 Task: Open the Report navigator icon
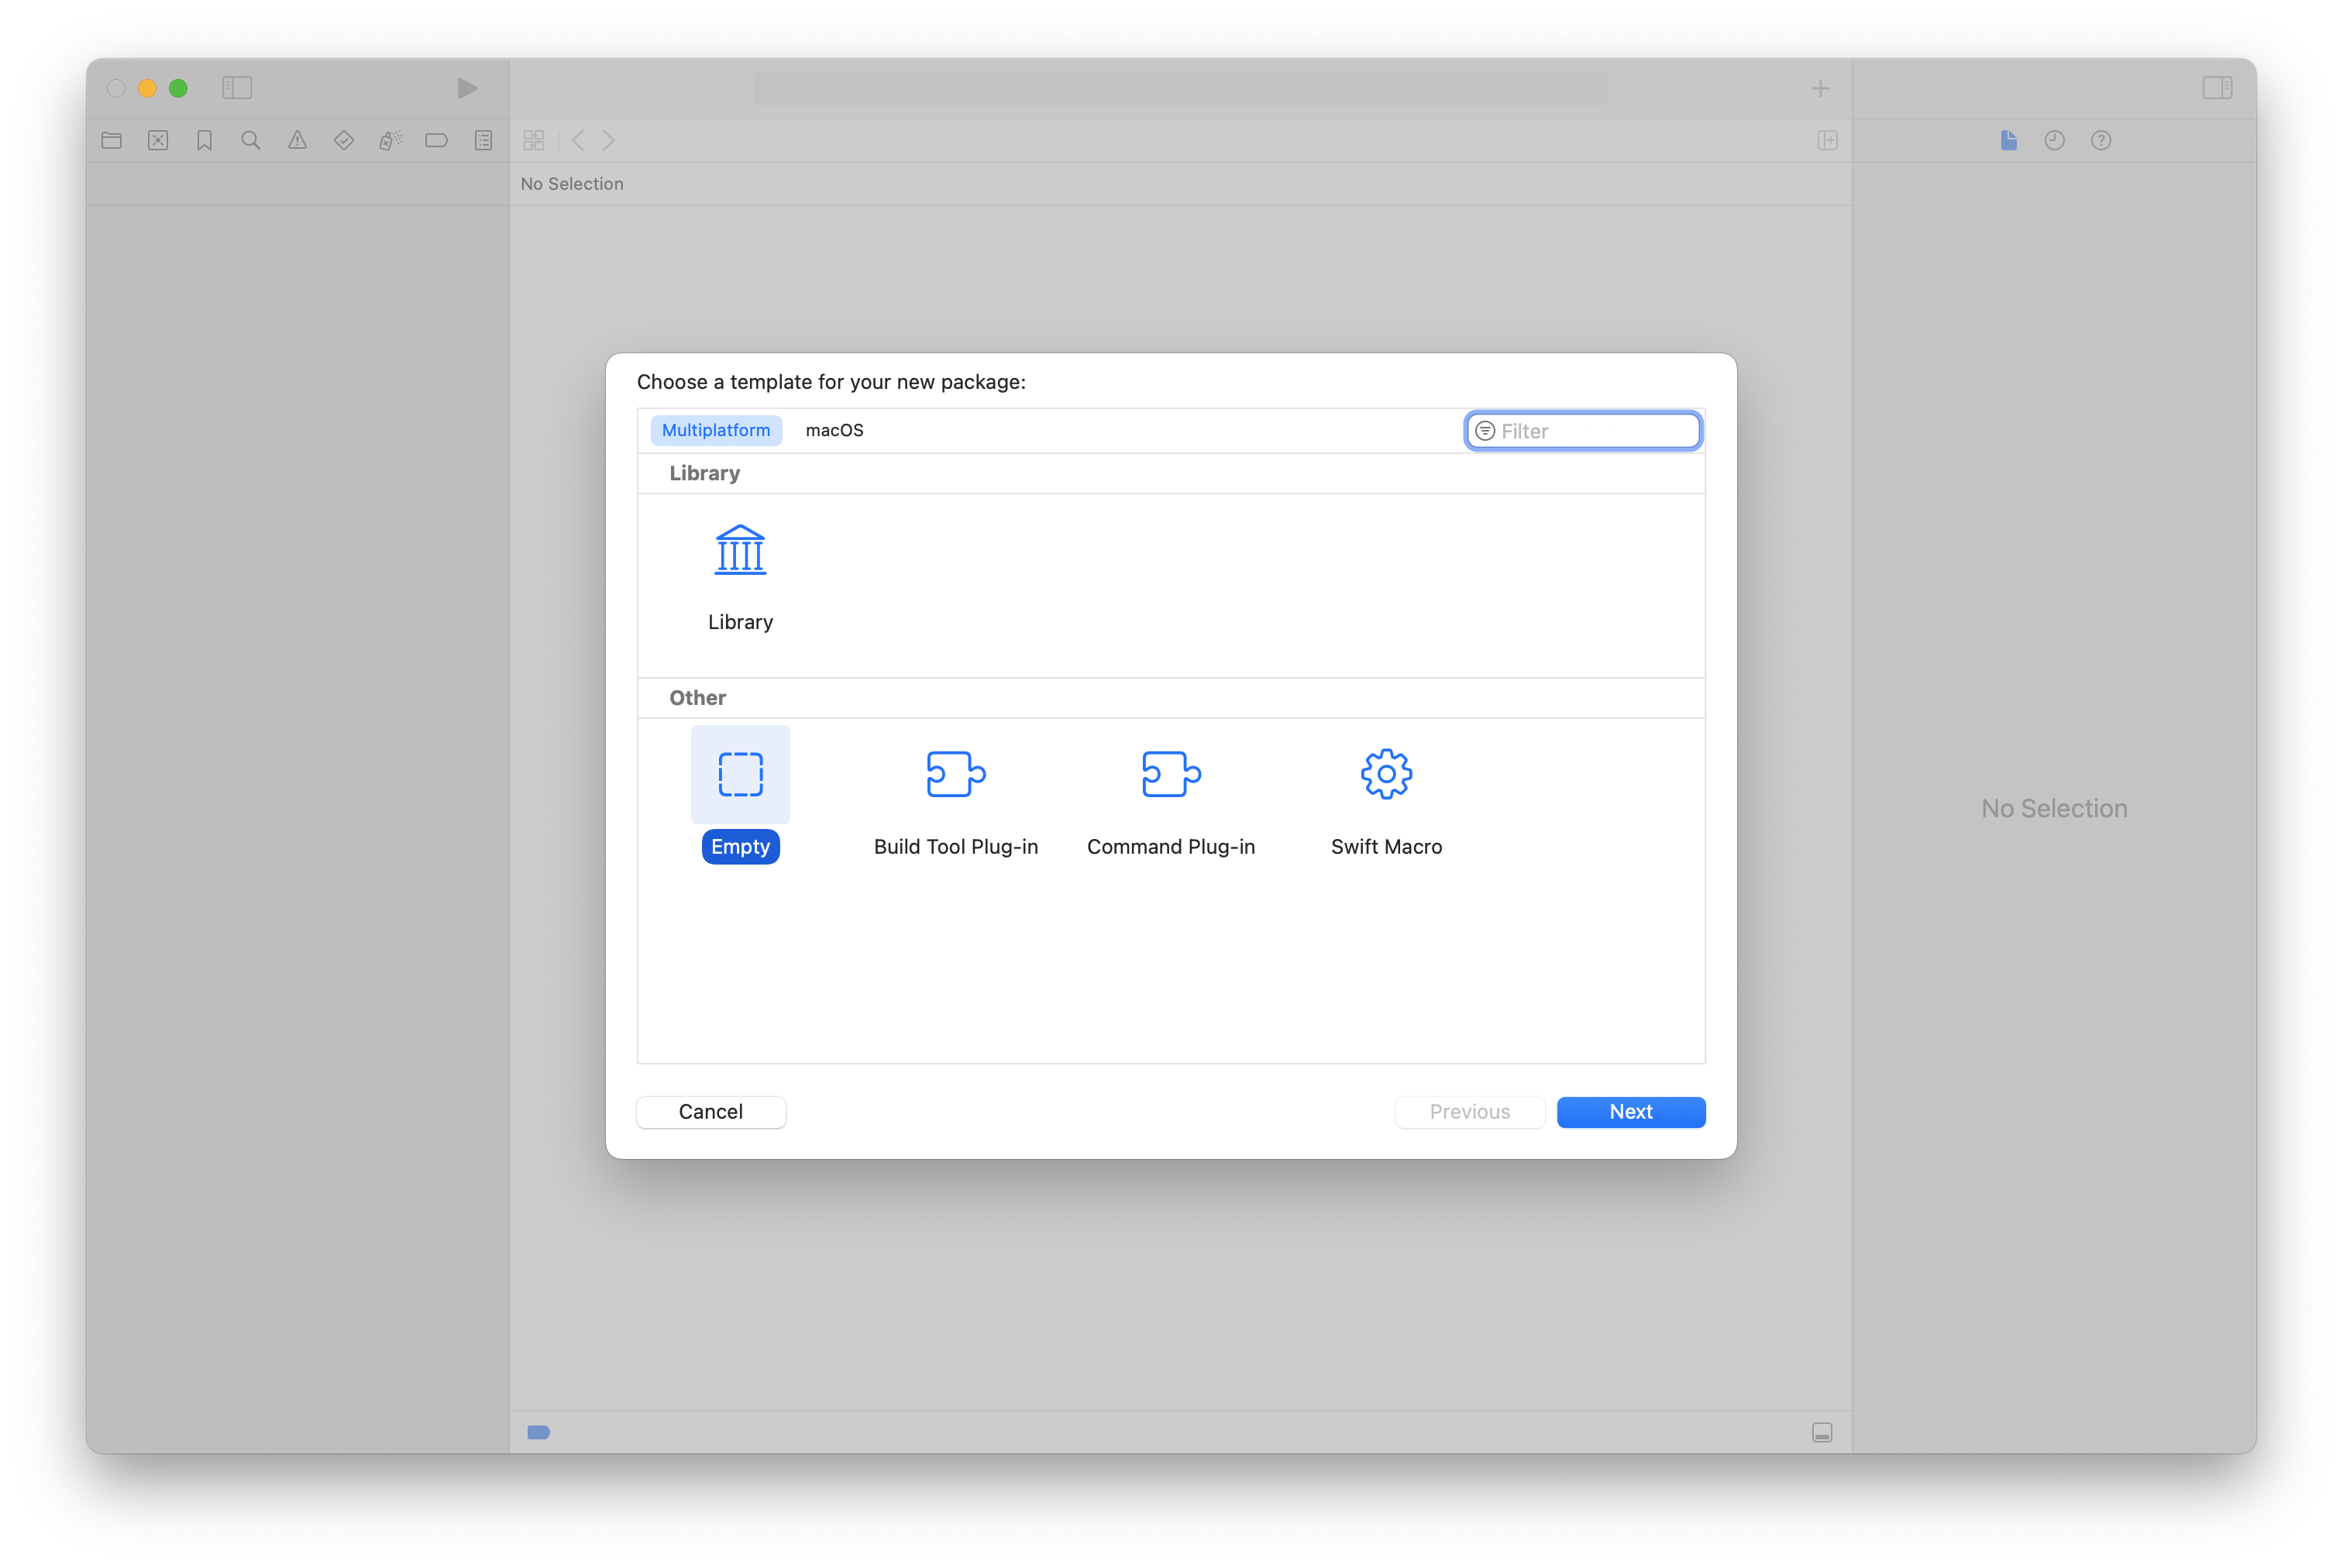tap(483, 140)
